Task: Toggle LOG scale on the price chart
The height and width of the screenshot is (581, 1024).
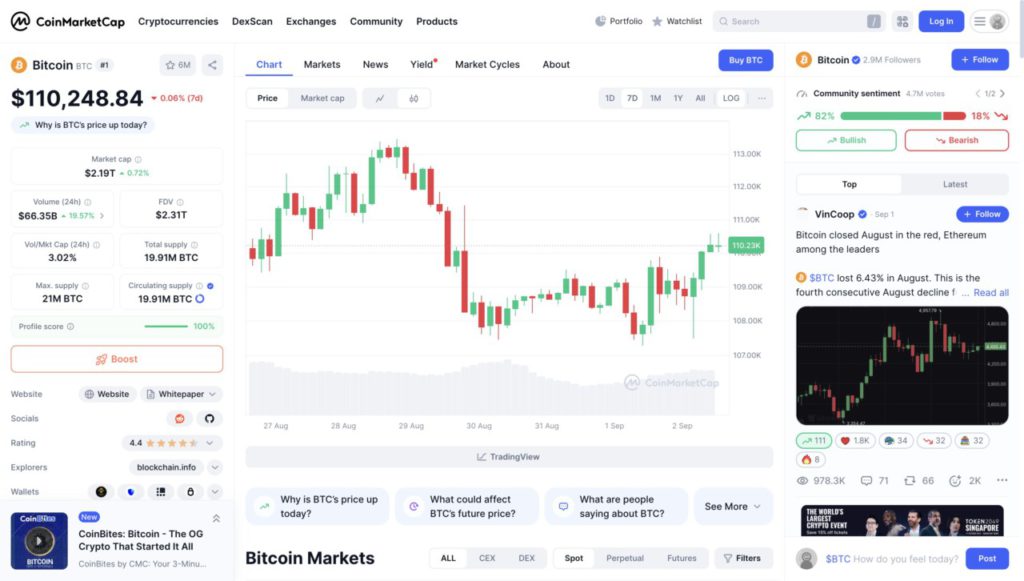Action: click(x=730, y=98)
